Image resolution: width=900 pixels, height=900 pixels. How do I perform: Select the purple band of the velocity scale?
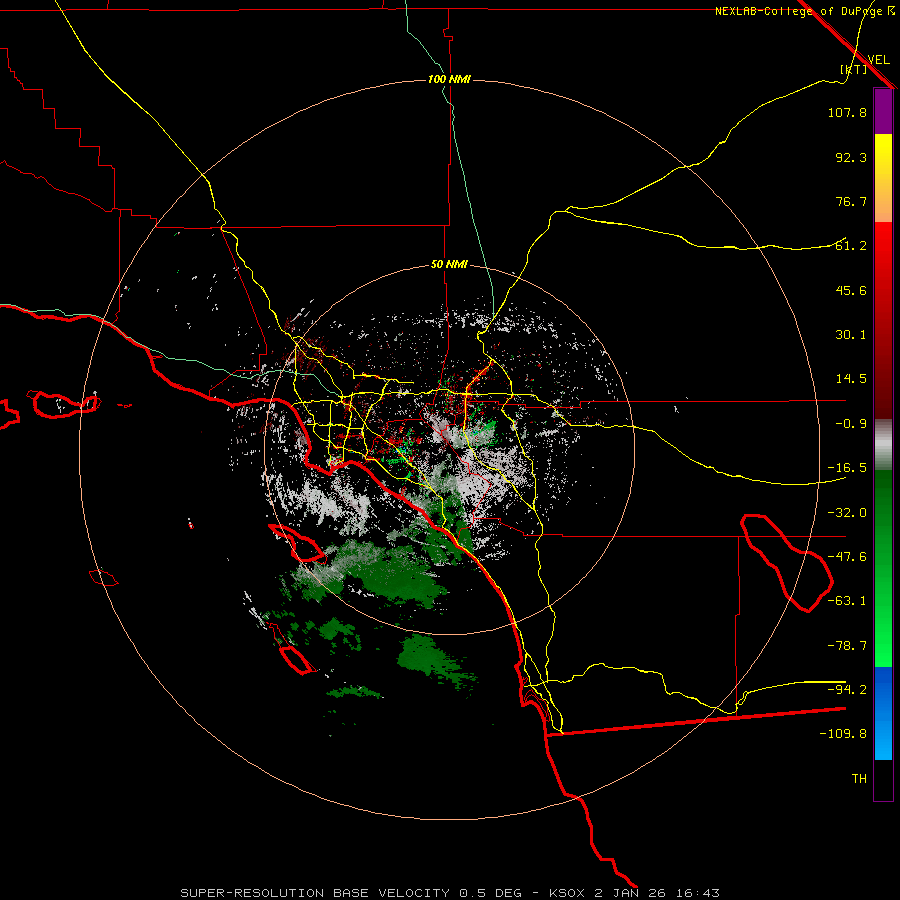point(883,111)
